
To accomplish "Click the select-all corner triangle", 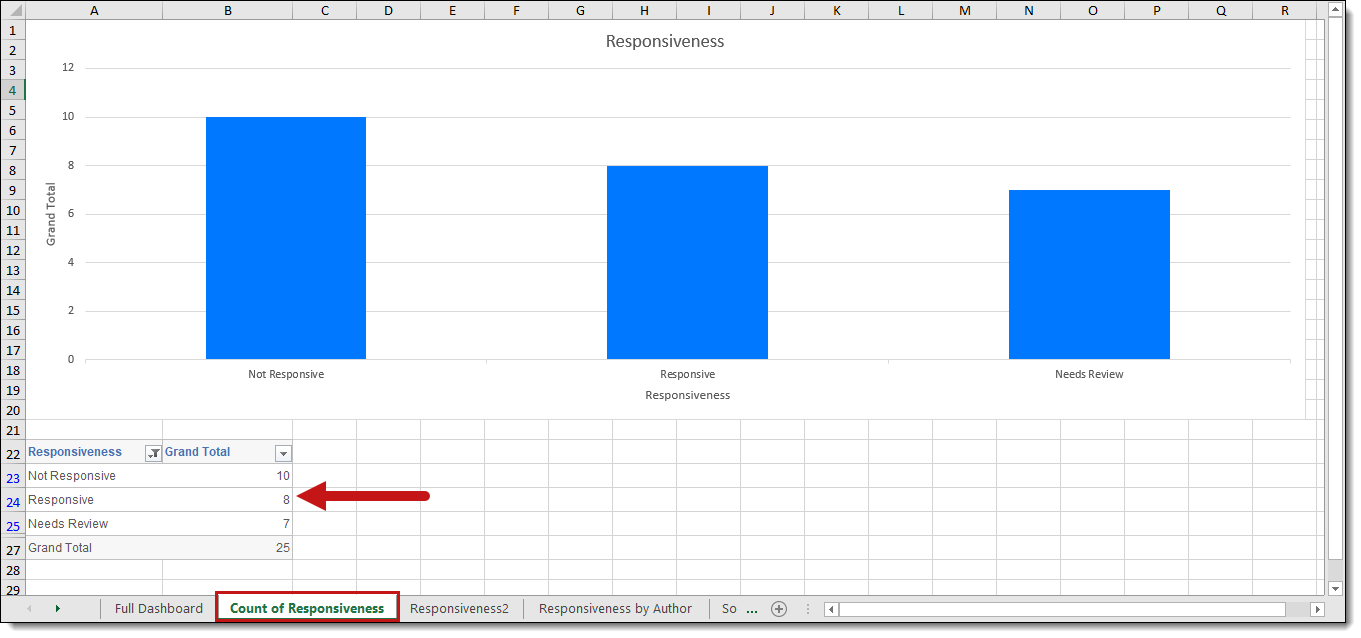I will pos(13,11).
